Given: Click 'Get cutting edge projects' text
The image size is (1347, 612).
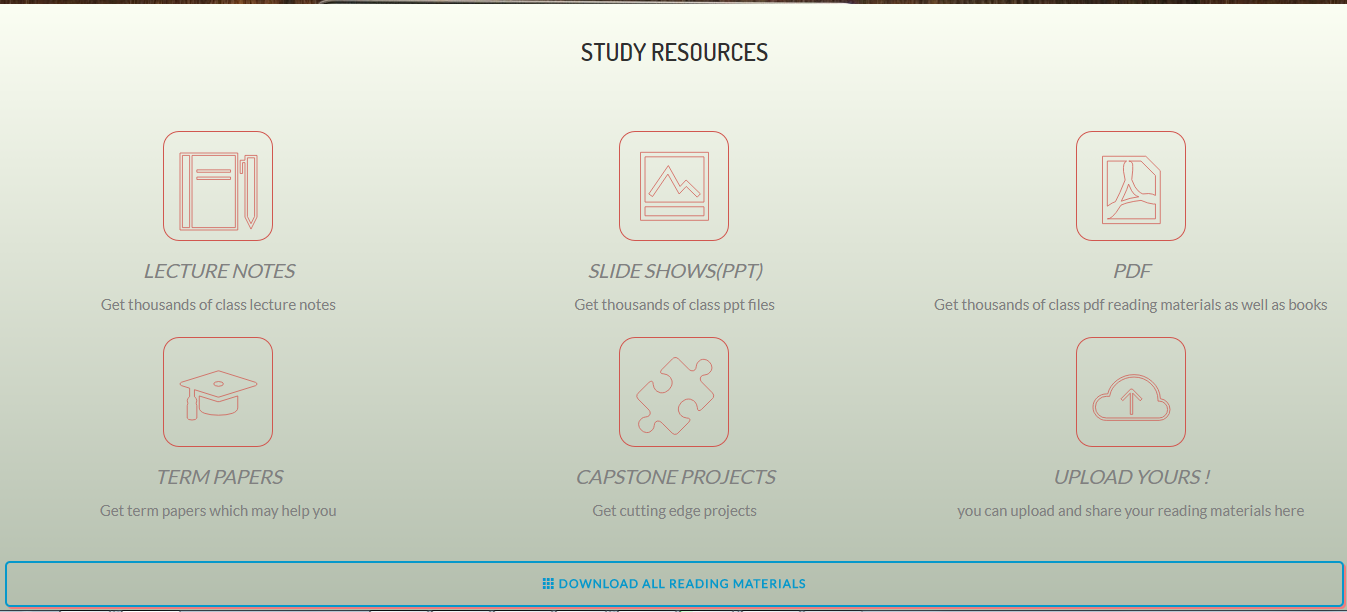Looking at the screenshot, I should tap(674, 511).
